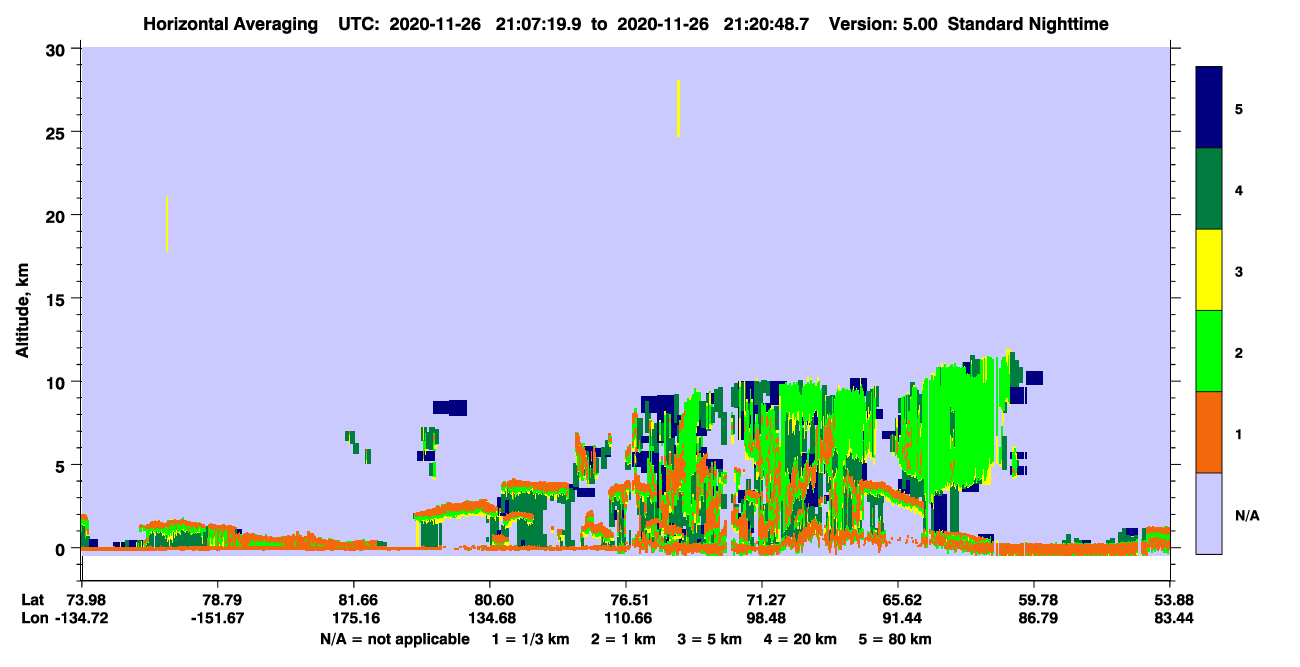Screen dimensions: 1300x667
Task: Click the yellow vertical streak near 20 km altitude
Action: pos(166,223)
